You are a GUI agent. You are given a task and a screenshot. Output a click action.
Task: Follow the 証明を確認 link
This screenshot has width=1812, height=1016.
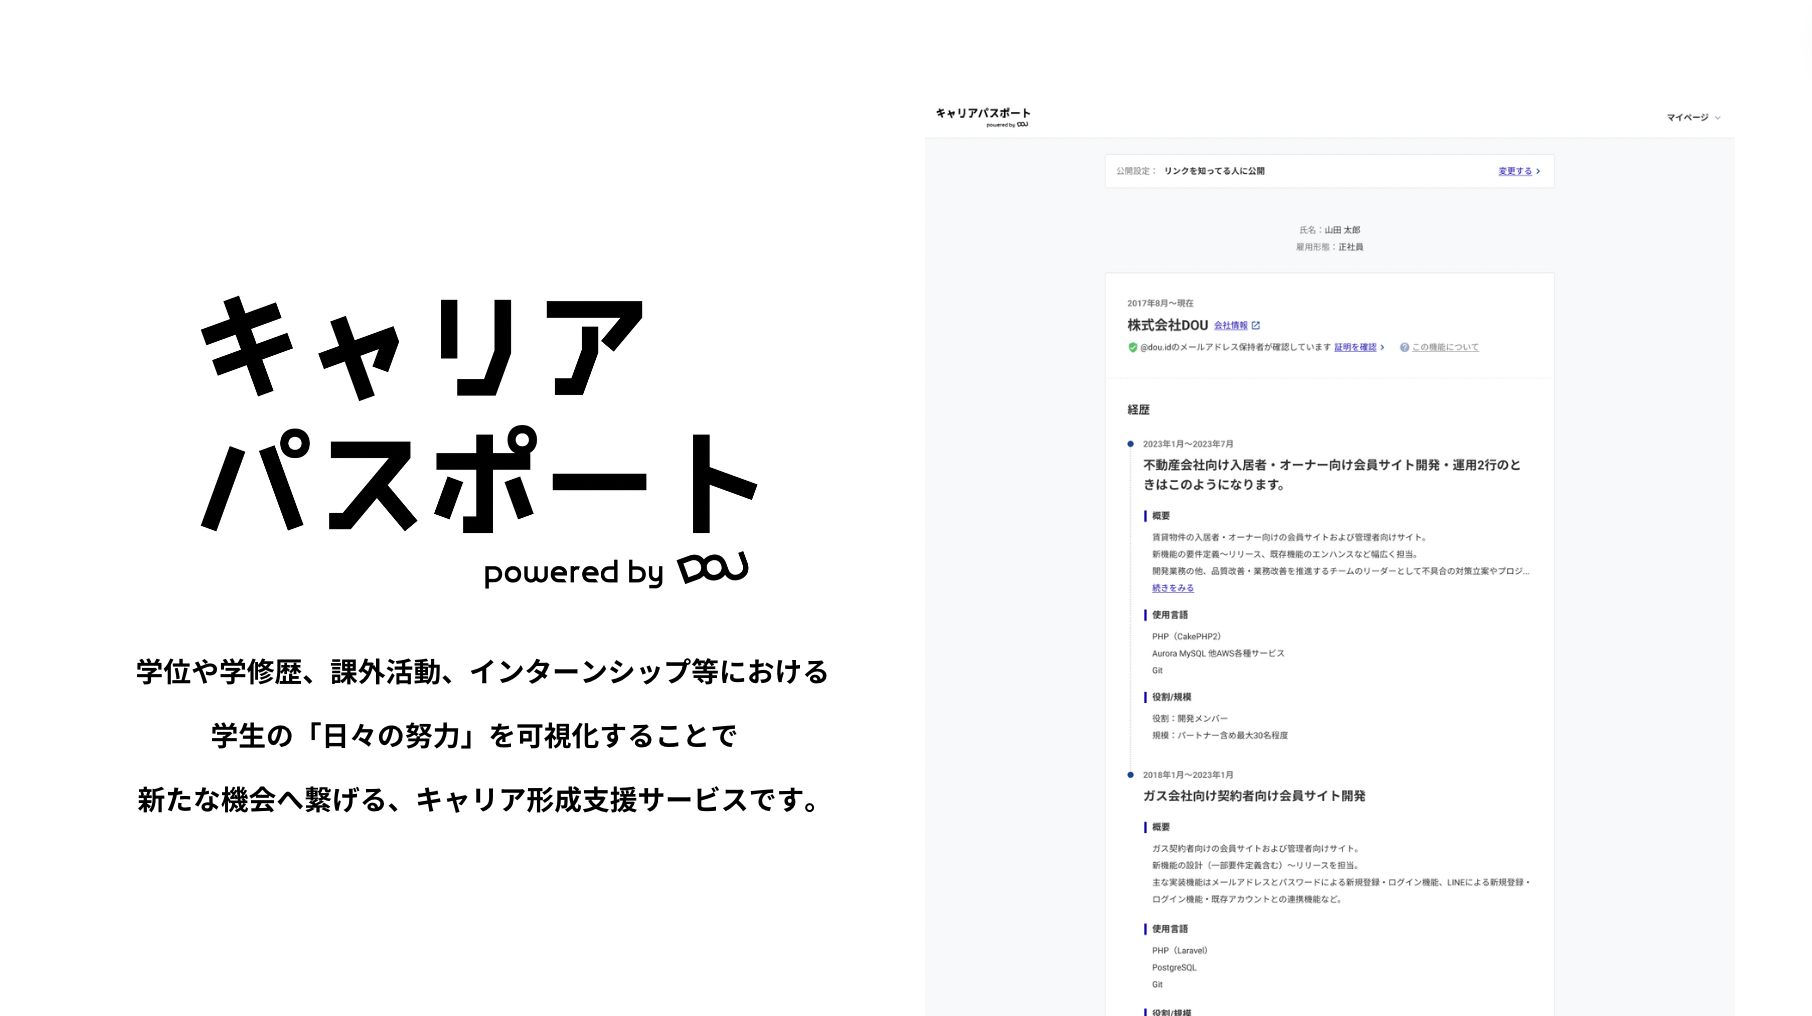pos(1359,347)
